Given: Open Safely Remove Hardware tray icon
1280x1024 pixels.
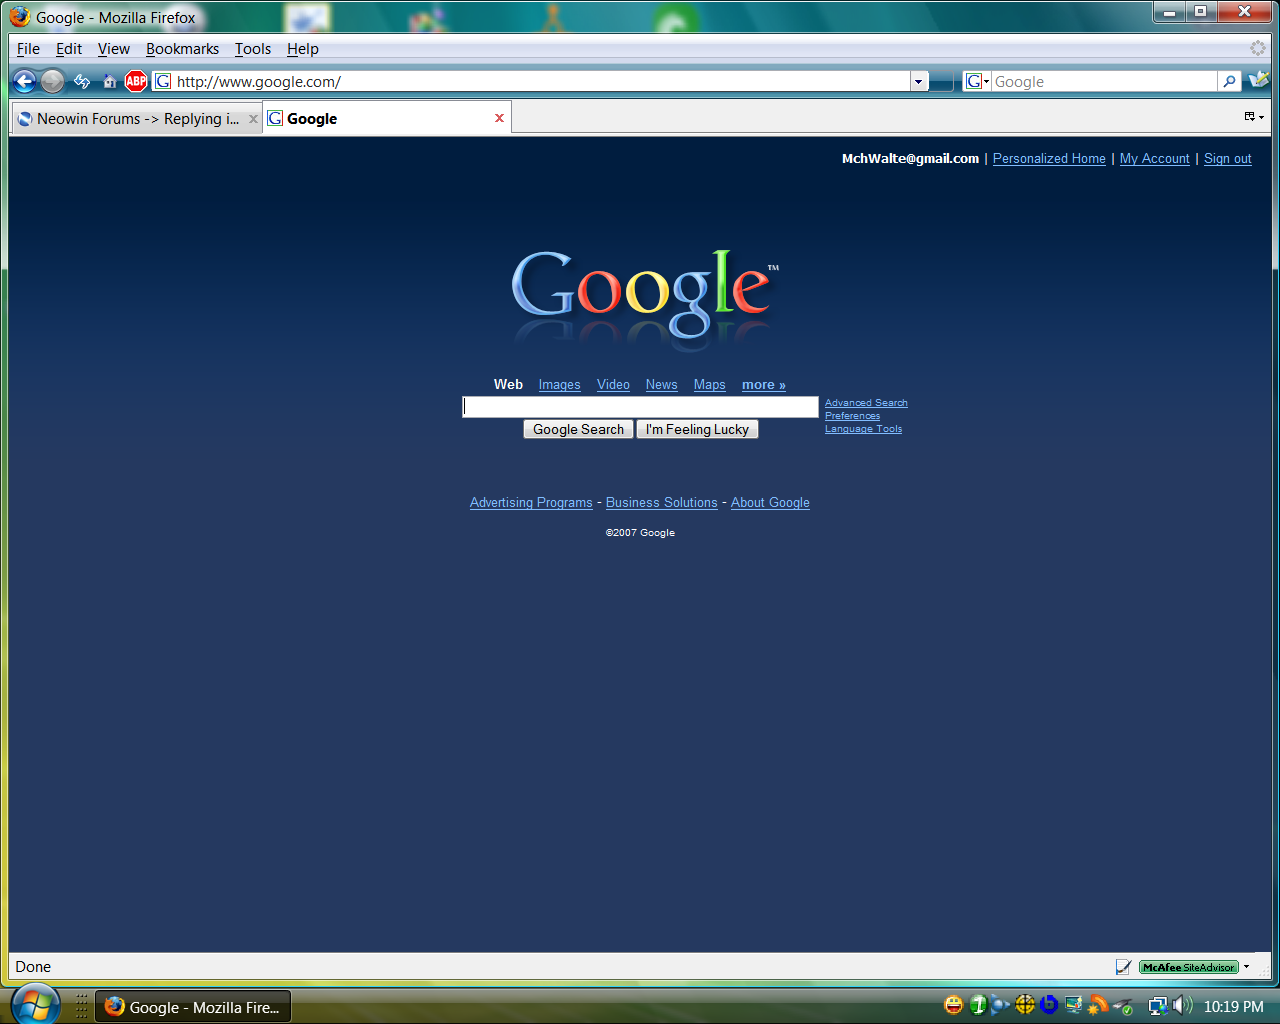Looking at the screenshot, I should coord(1123,1006).
